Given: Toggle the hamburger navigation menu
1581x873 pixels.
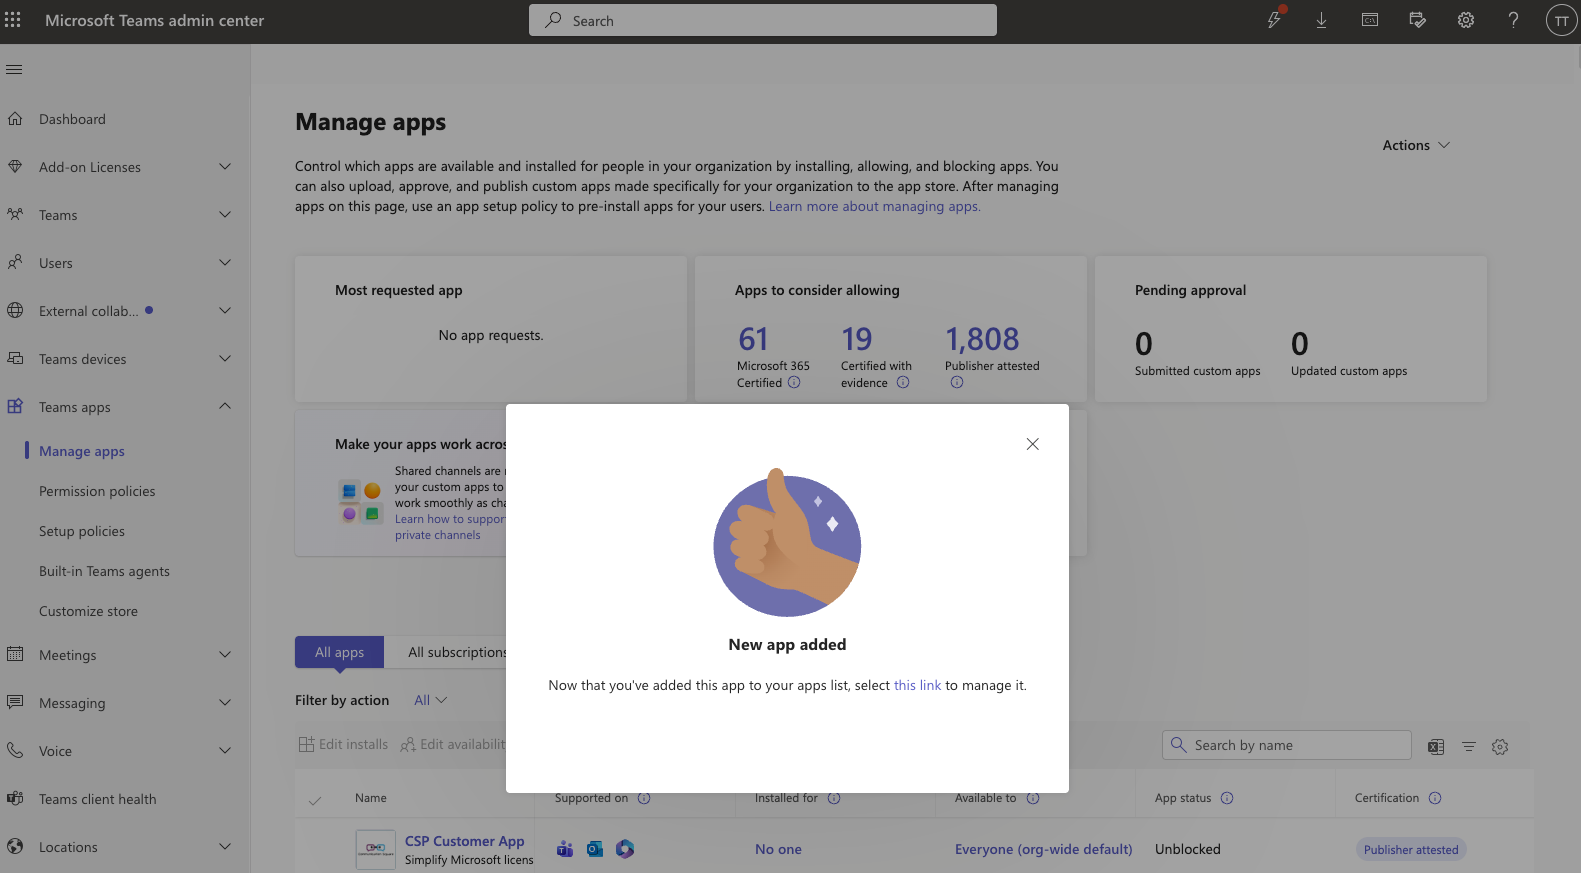Looking at the screenshot, I should (14, 70).
